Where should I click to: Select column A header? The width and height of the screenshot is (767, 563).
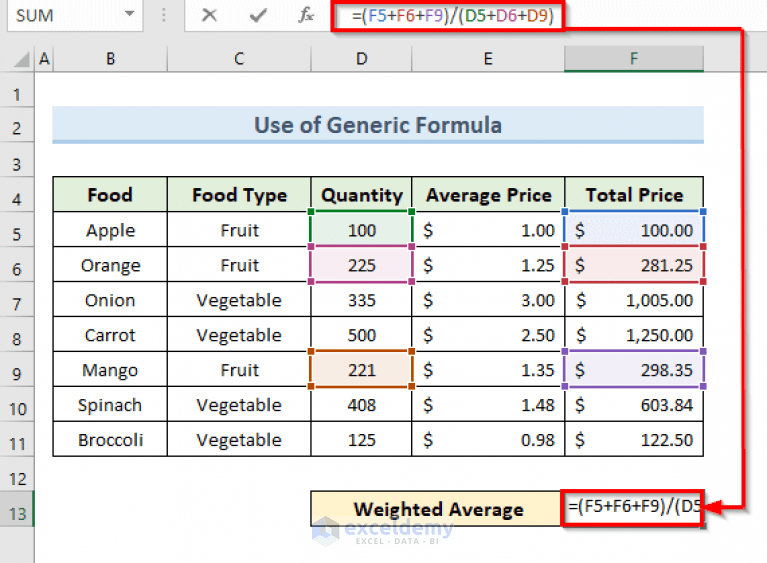point(44,59)
